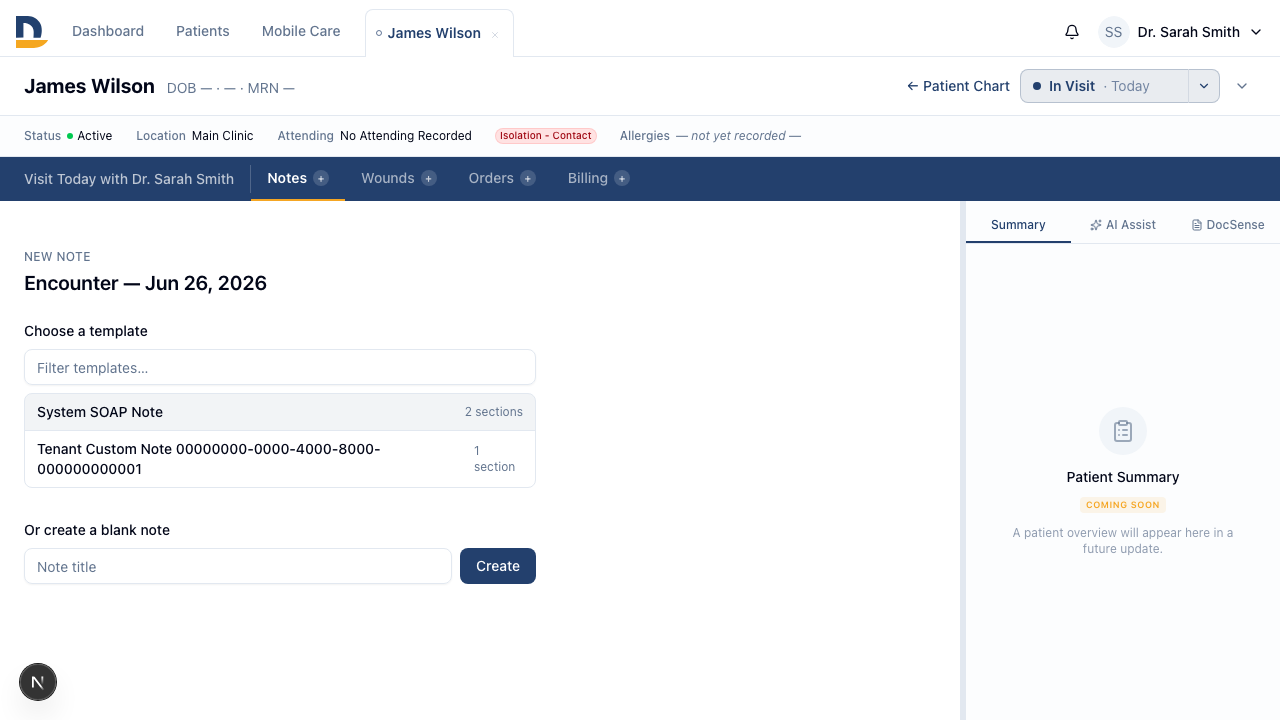1280x720 pixels.
Task: Click the No Attending Recorded text
Action: click(406, 136)
